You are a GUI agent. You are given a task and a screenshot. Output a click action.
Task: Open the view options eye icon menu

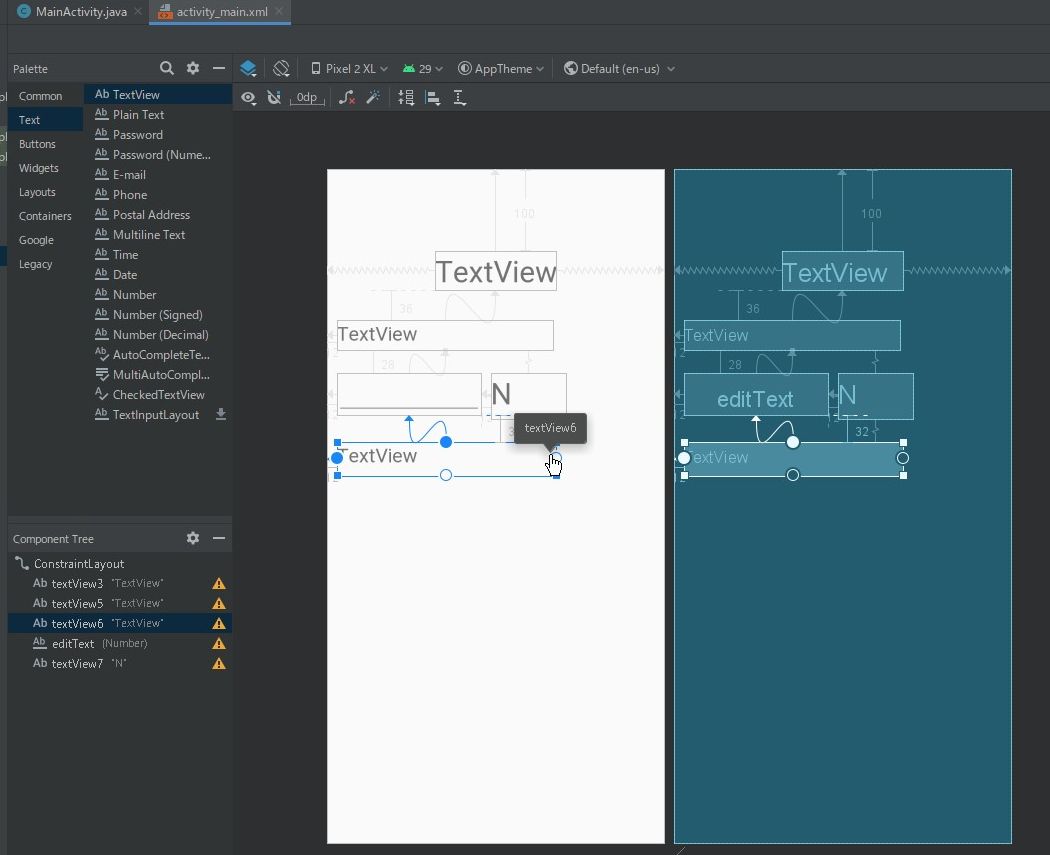pyautogui.click(x=248, y=97)
